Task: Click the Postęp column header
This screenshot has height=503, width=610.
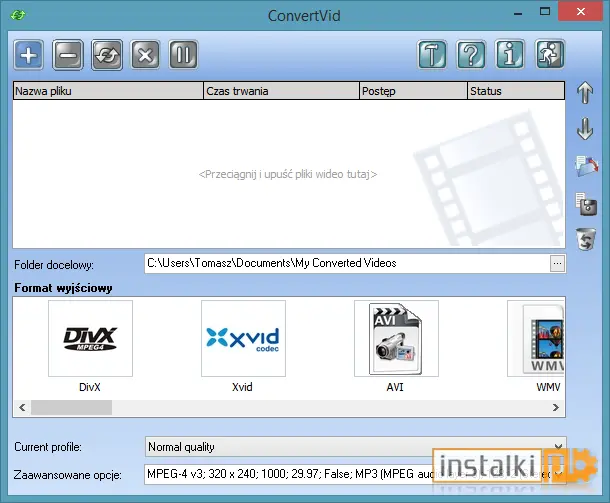Action: [x=413, y=91]
